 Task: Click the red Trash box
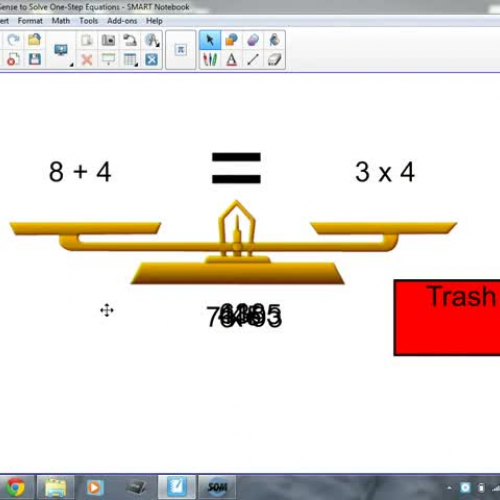[x=447, y=318]
